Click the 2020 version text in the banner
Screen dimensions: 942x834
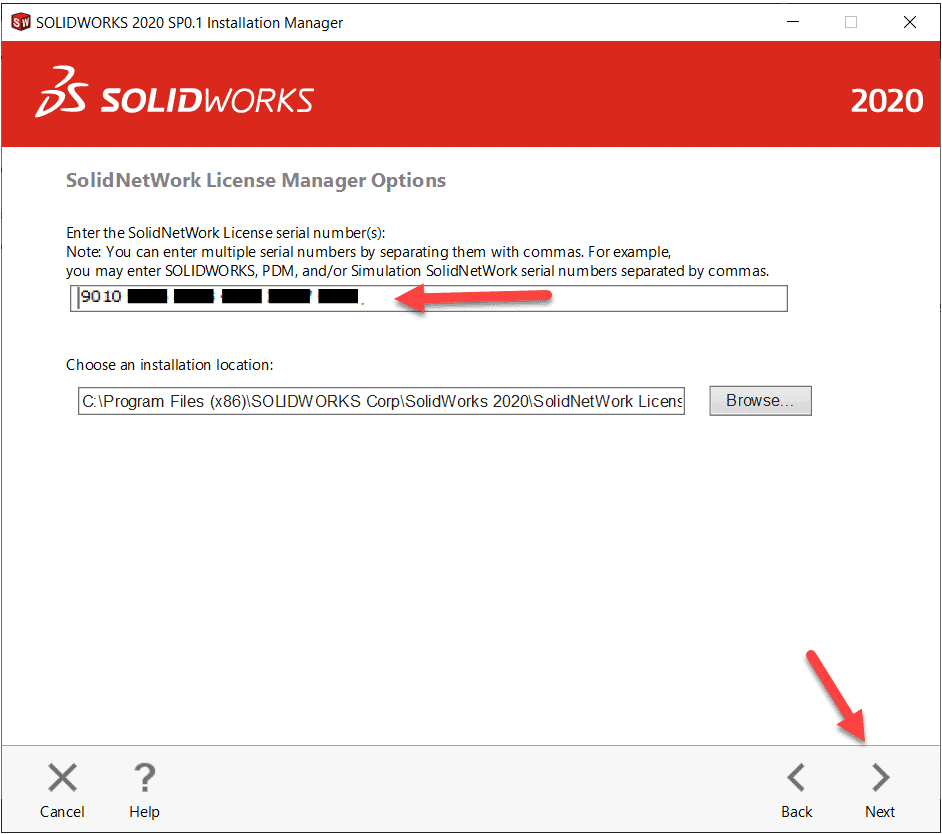886,101
